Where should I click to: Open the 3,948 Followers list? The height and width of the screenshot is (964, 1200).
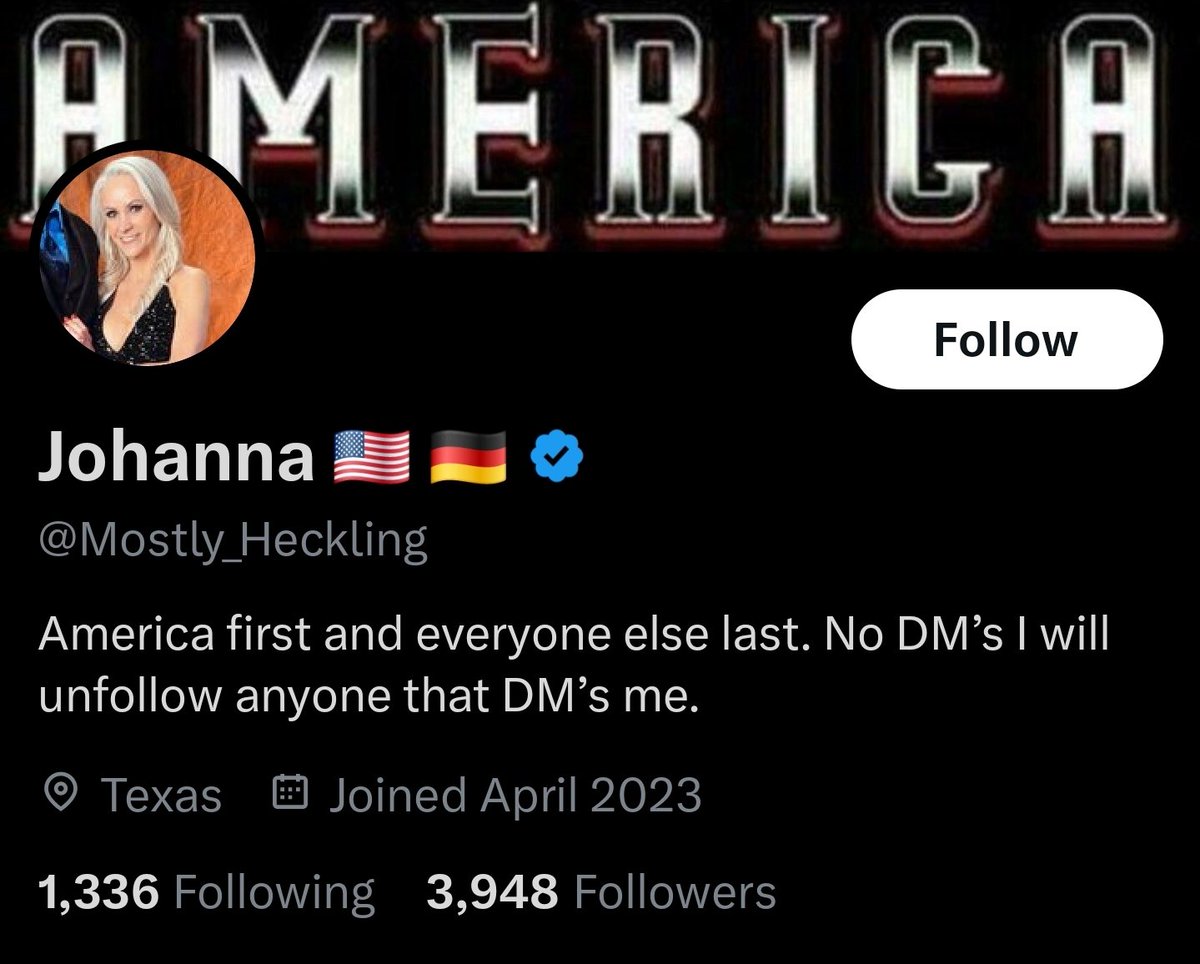tap(601, 891)
